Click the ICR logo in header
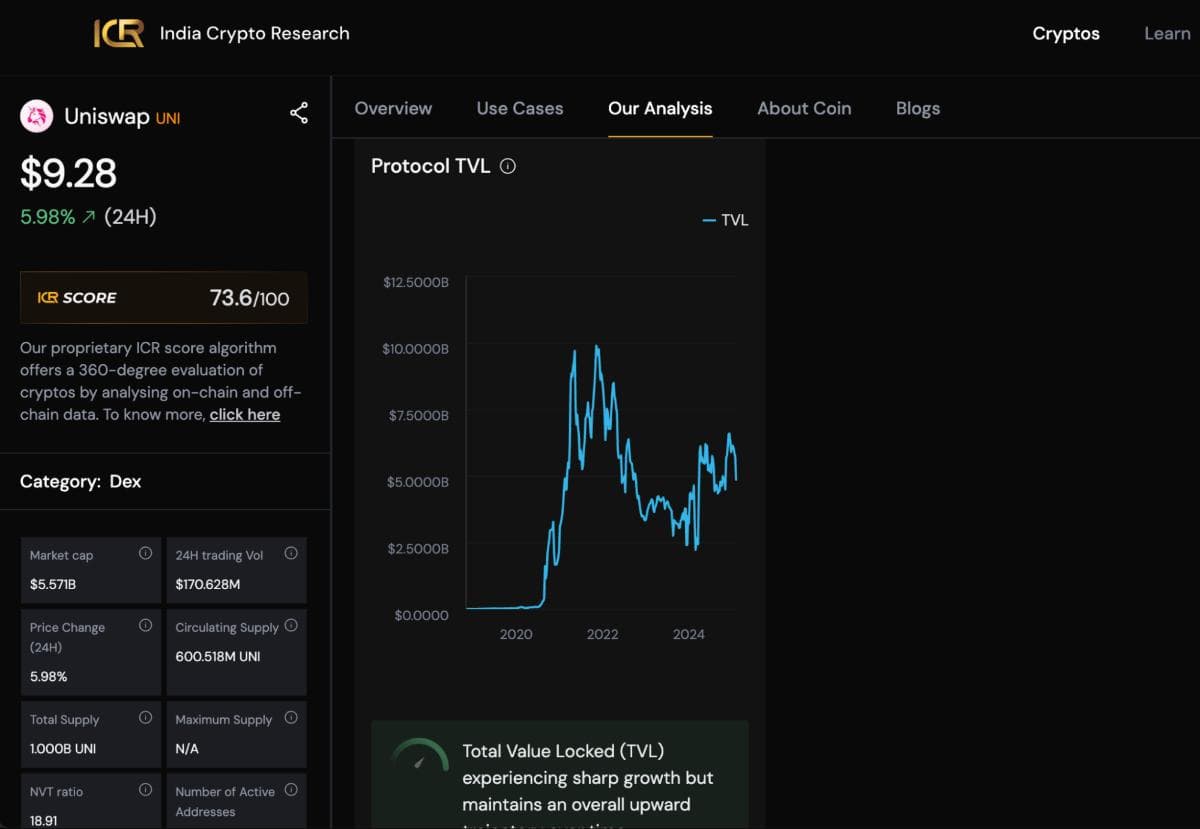The height and width of the screenshot is (829, 1200). pos(119,34)
